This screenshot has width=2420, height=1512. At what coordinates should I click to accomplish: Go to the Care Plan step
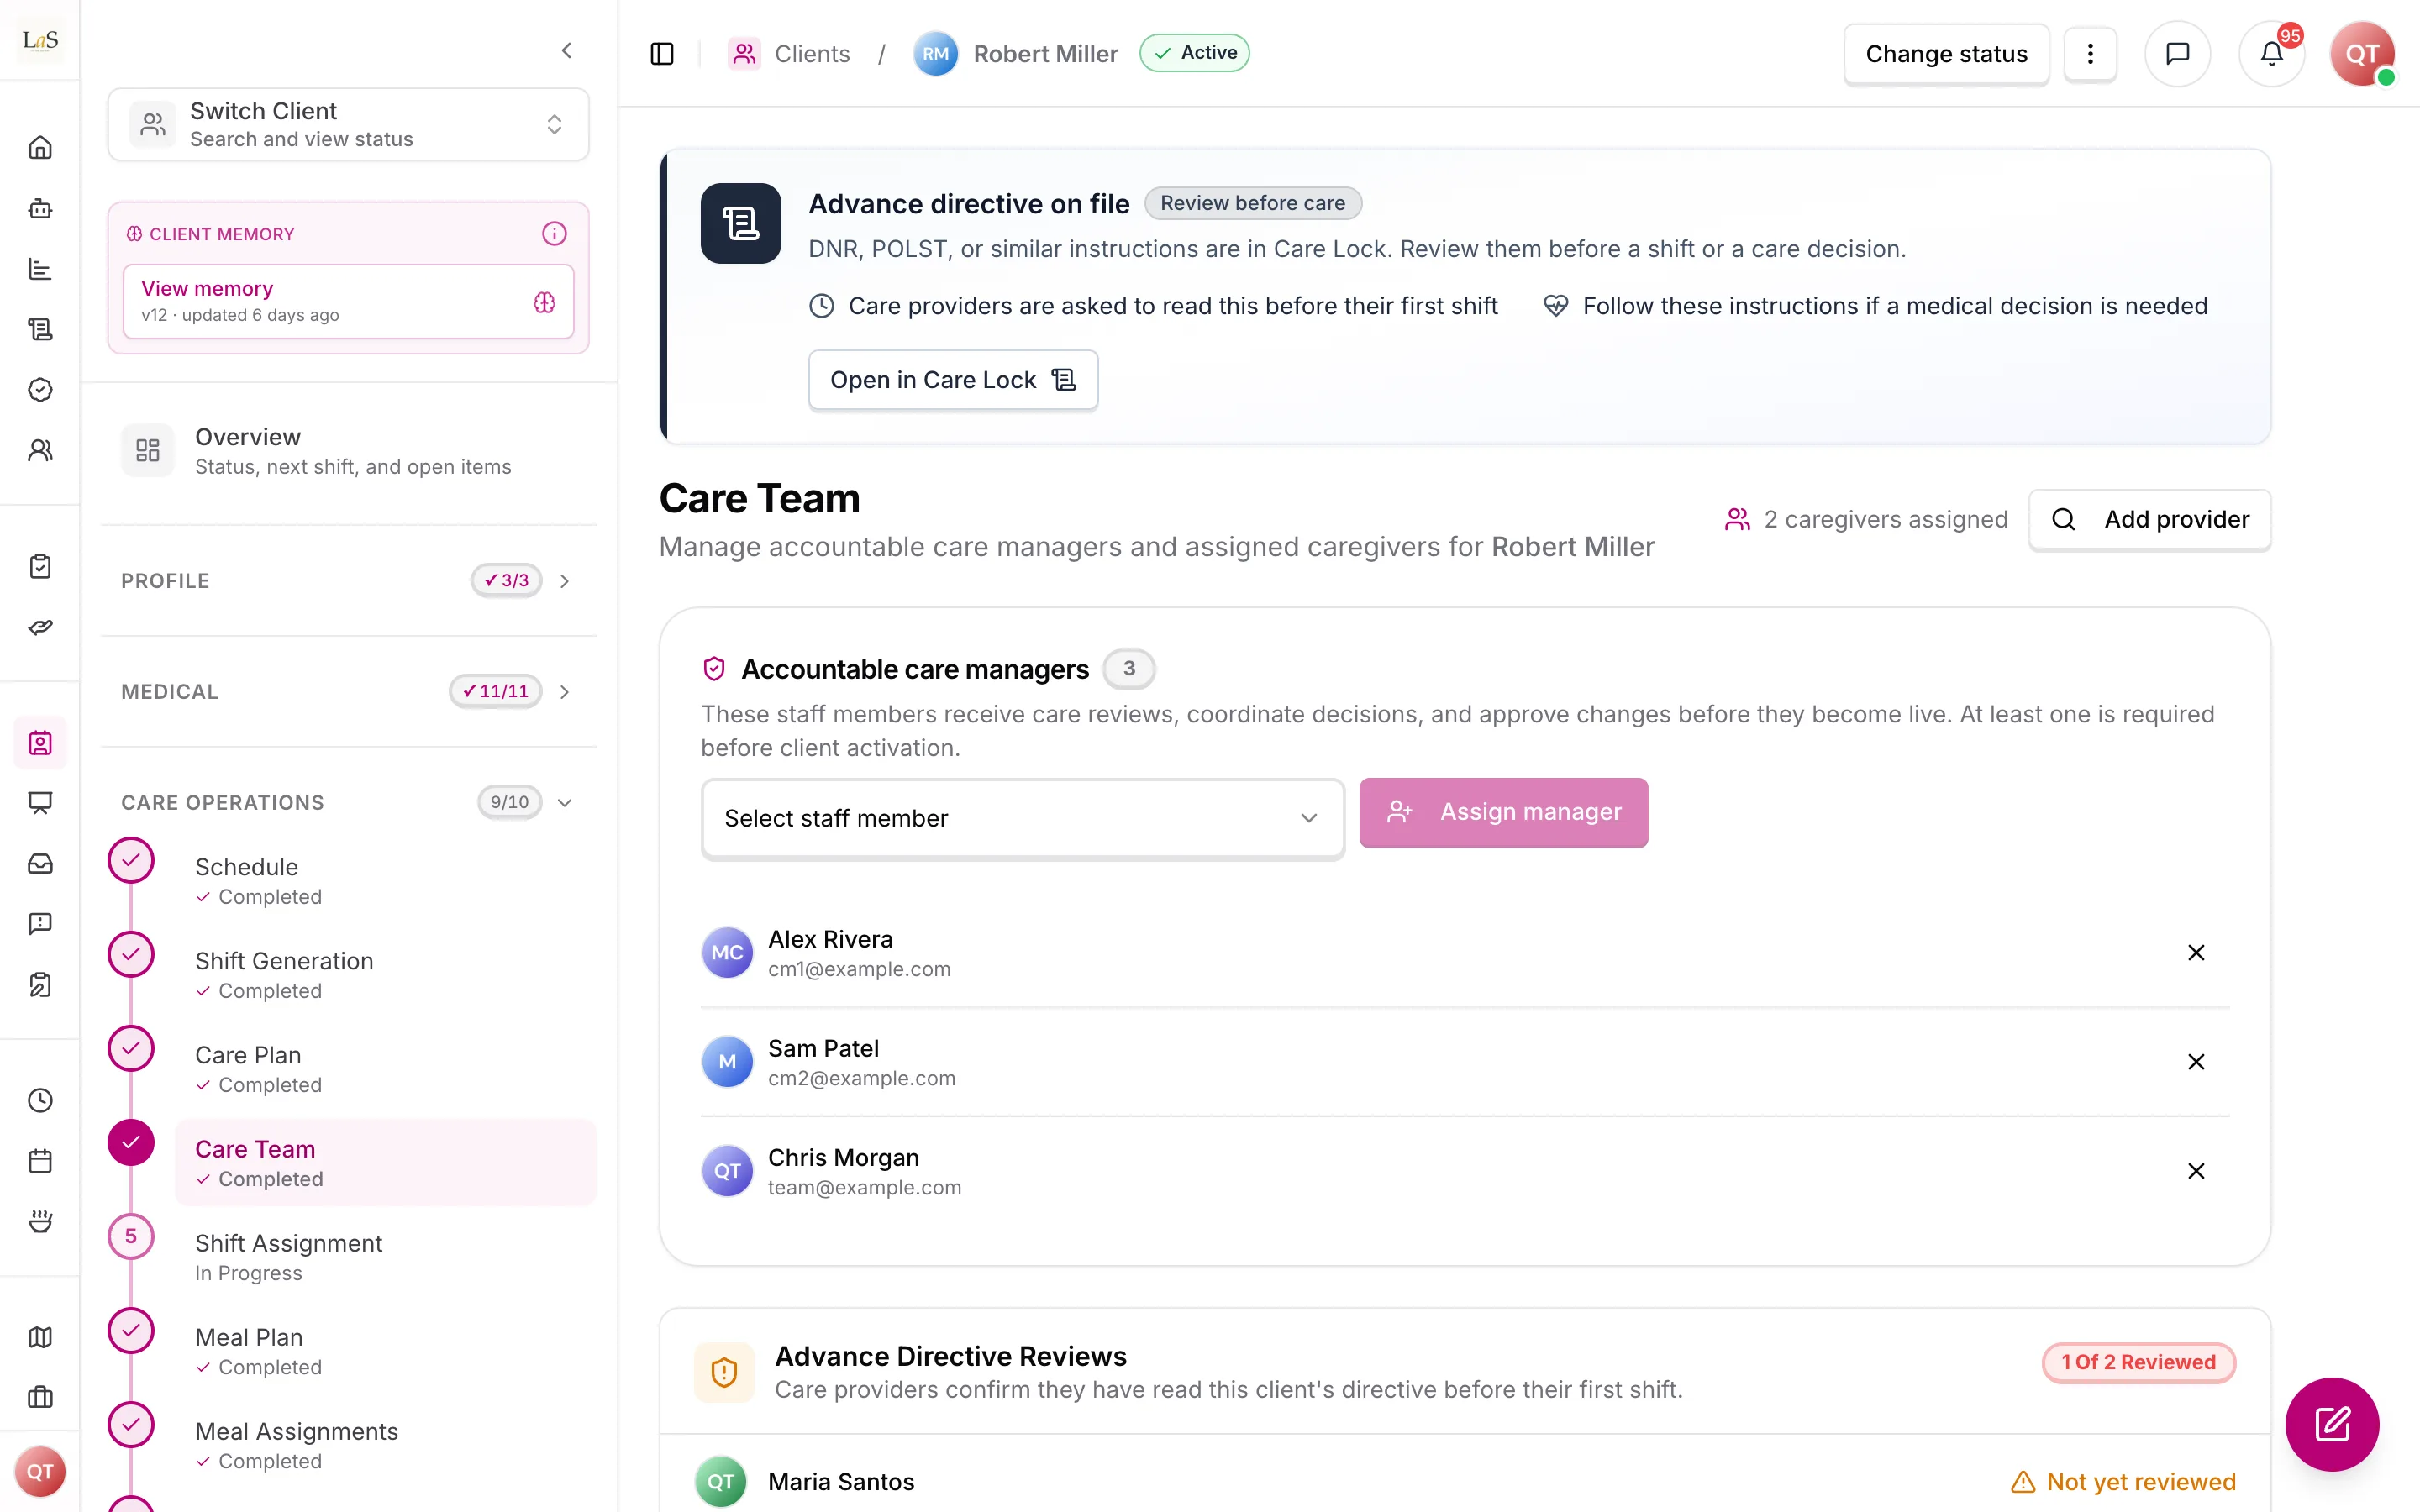pos(385,1069)
